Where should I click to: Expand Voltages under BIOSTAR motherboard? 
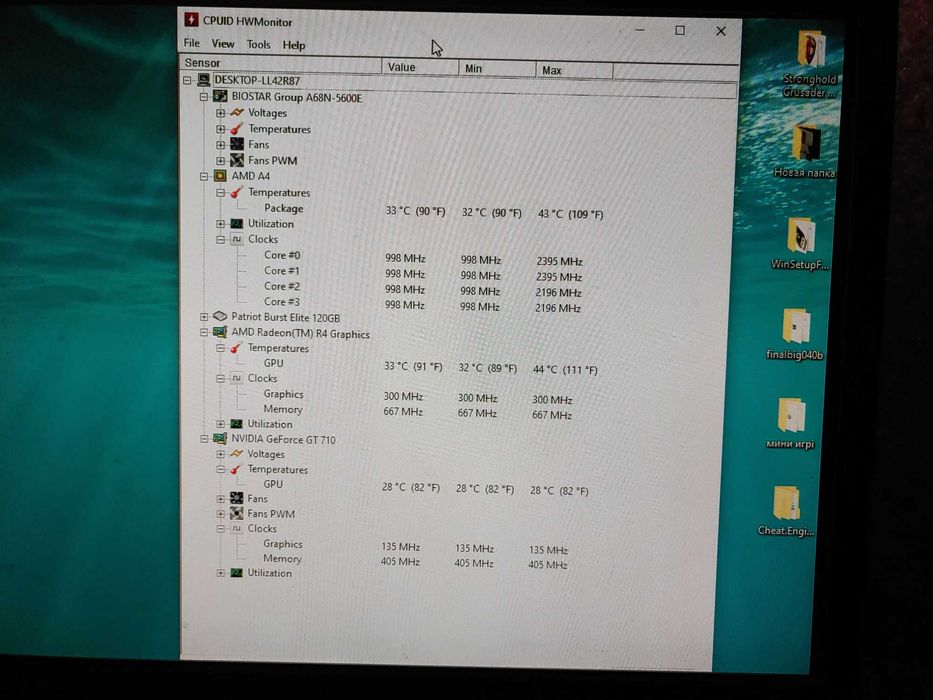pyautogui.click(x=221, y=112)
